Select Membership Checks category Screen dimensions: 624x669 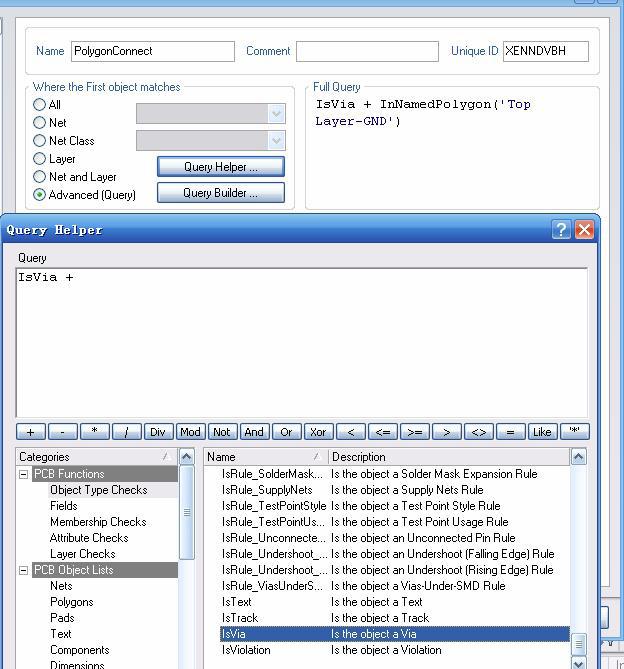pyautogui.click(x=98, y=522)
